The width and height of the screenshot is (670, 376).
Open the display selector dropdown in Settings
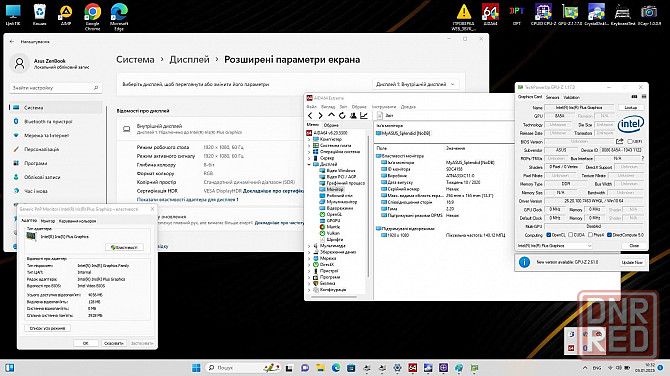click(x=415, y=84)
